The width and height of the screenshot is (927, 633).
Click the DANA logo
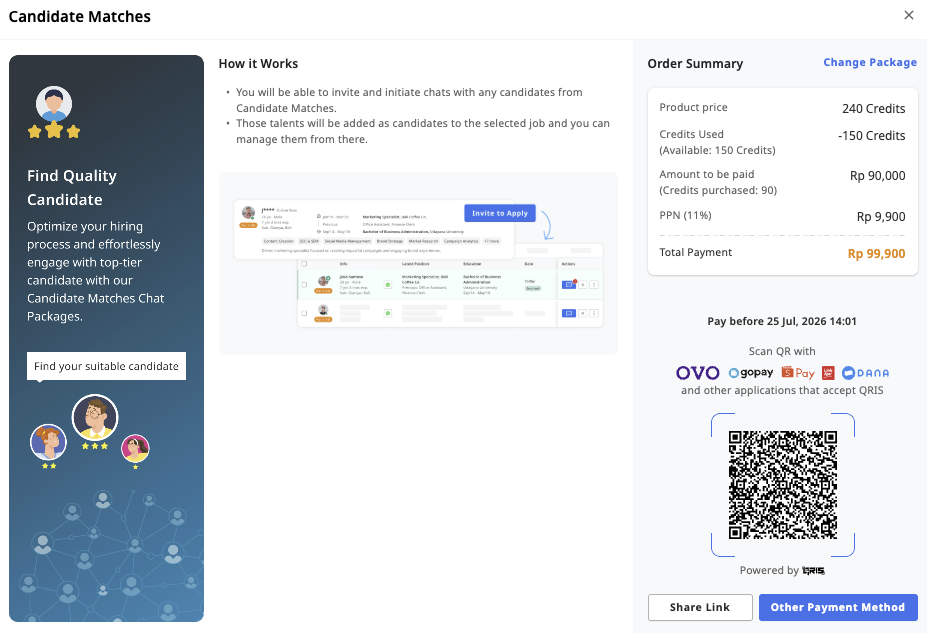(x=866, y=373)
